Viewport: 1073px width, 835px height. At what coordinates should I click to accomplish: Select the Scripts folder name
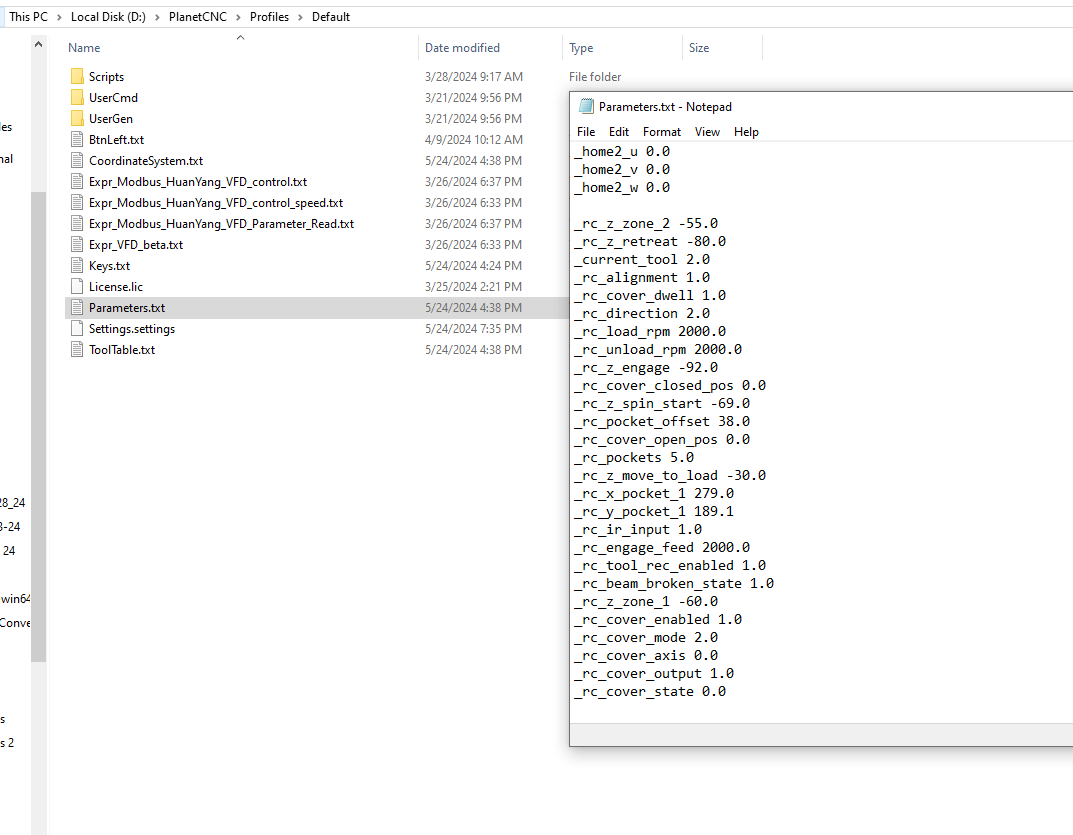pyautogui.click(x=106, y=77)
